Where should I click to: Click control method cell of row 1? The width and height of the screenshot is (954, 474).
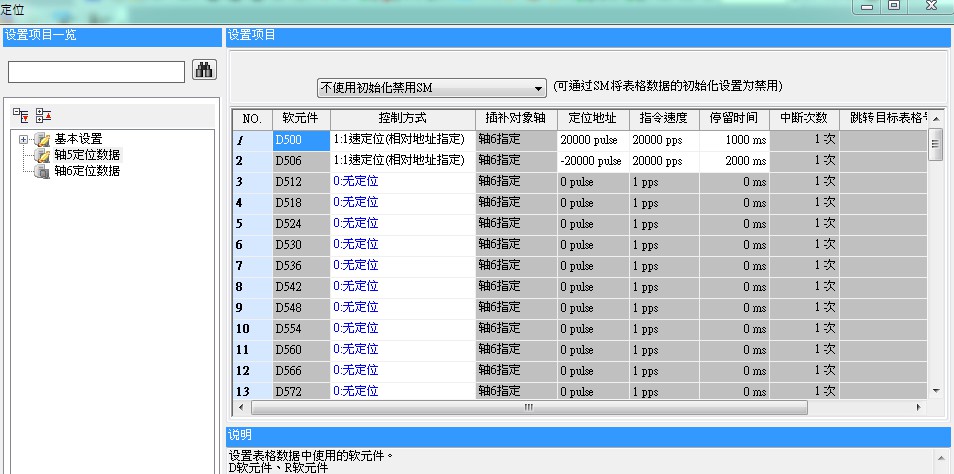(400, 140)
